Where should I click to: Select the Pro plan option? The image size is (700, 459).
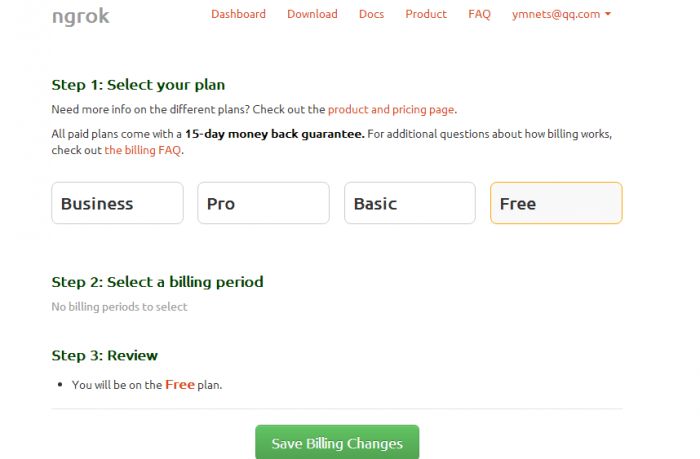[263, 203]
